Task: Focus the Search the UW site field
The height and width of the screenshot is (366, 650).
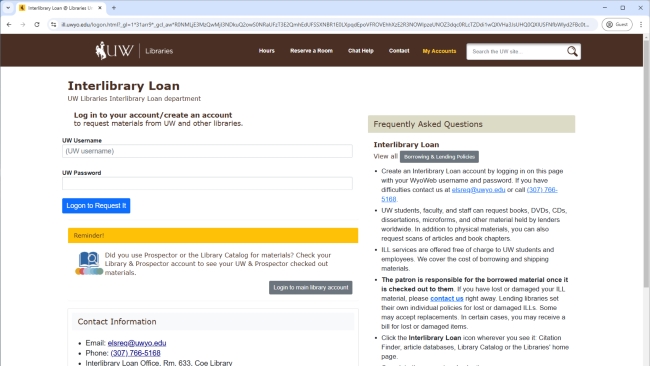Action: click(516, 51)
